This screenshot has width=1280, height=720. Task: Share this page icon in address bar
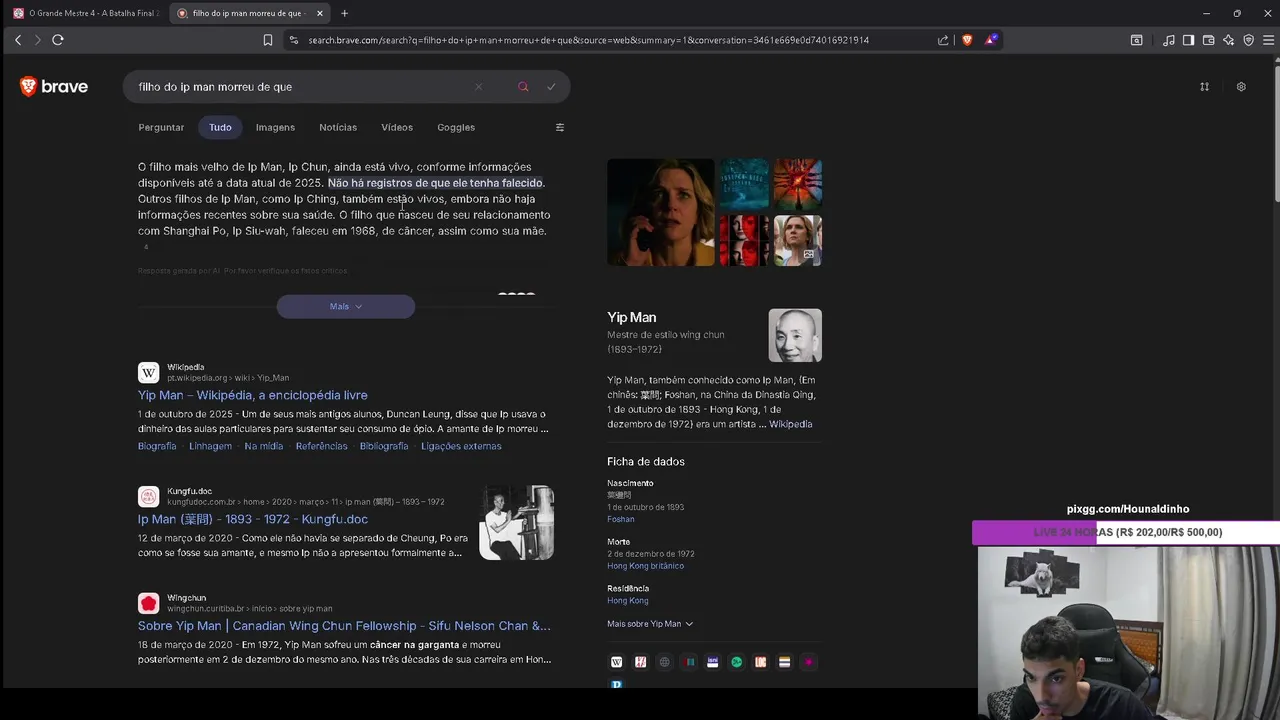943,40
